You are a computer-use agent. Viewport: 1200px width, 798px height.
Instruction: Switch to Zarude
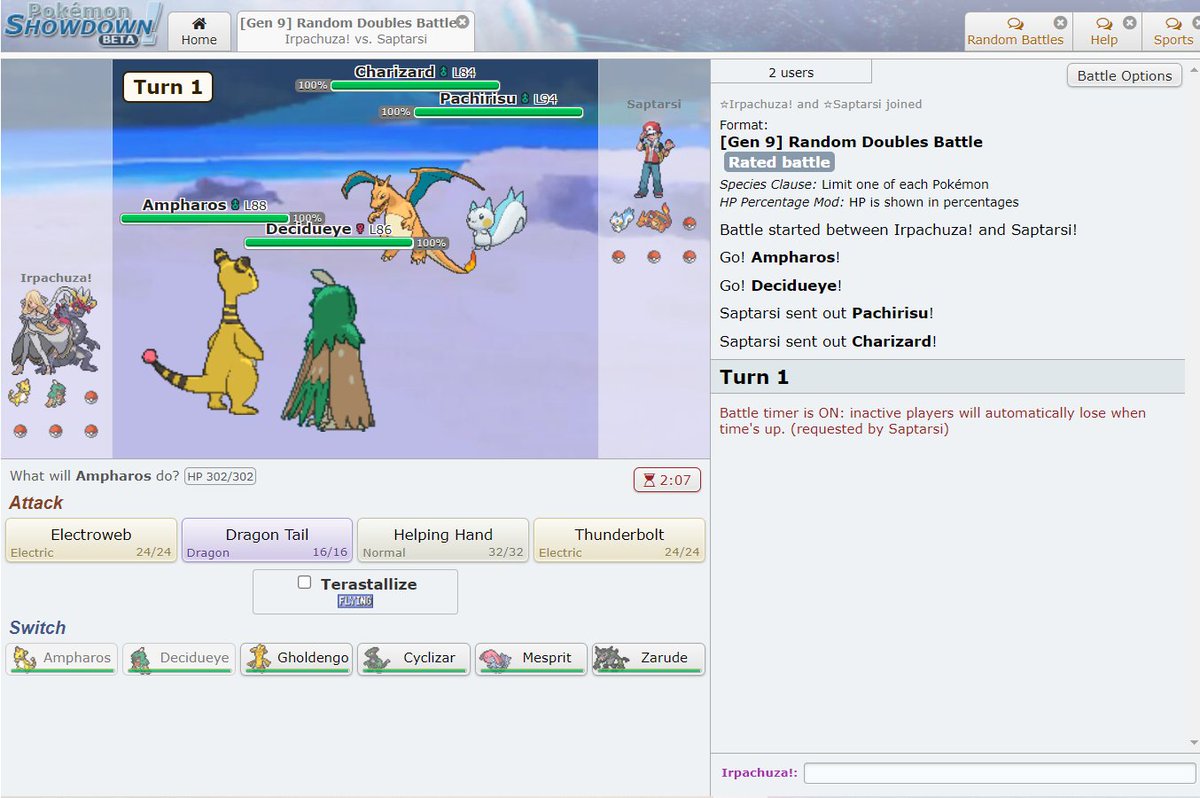tap(648, 659)
